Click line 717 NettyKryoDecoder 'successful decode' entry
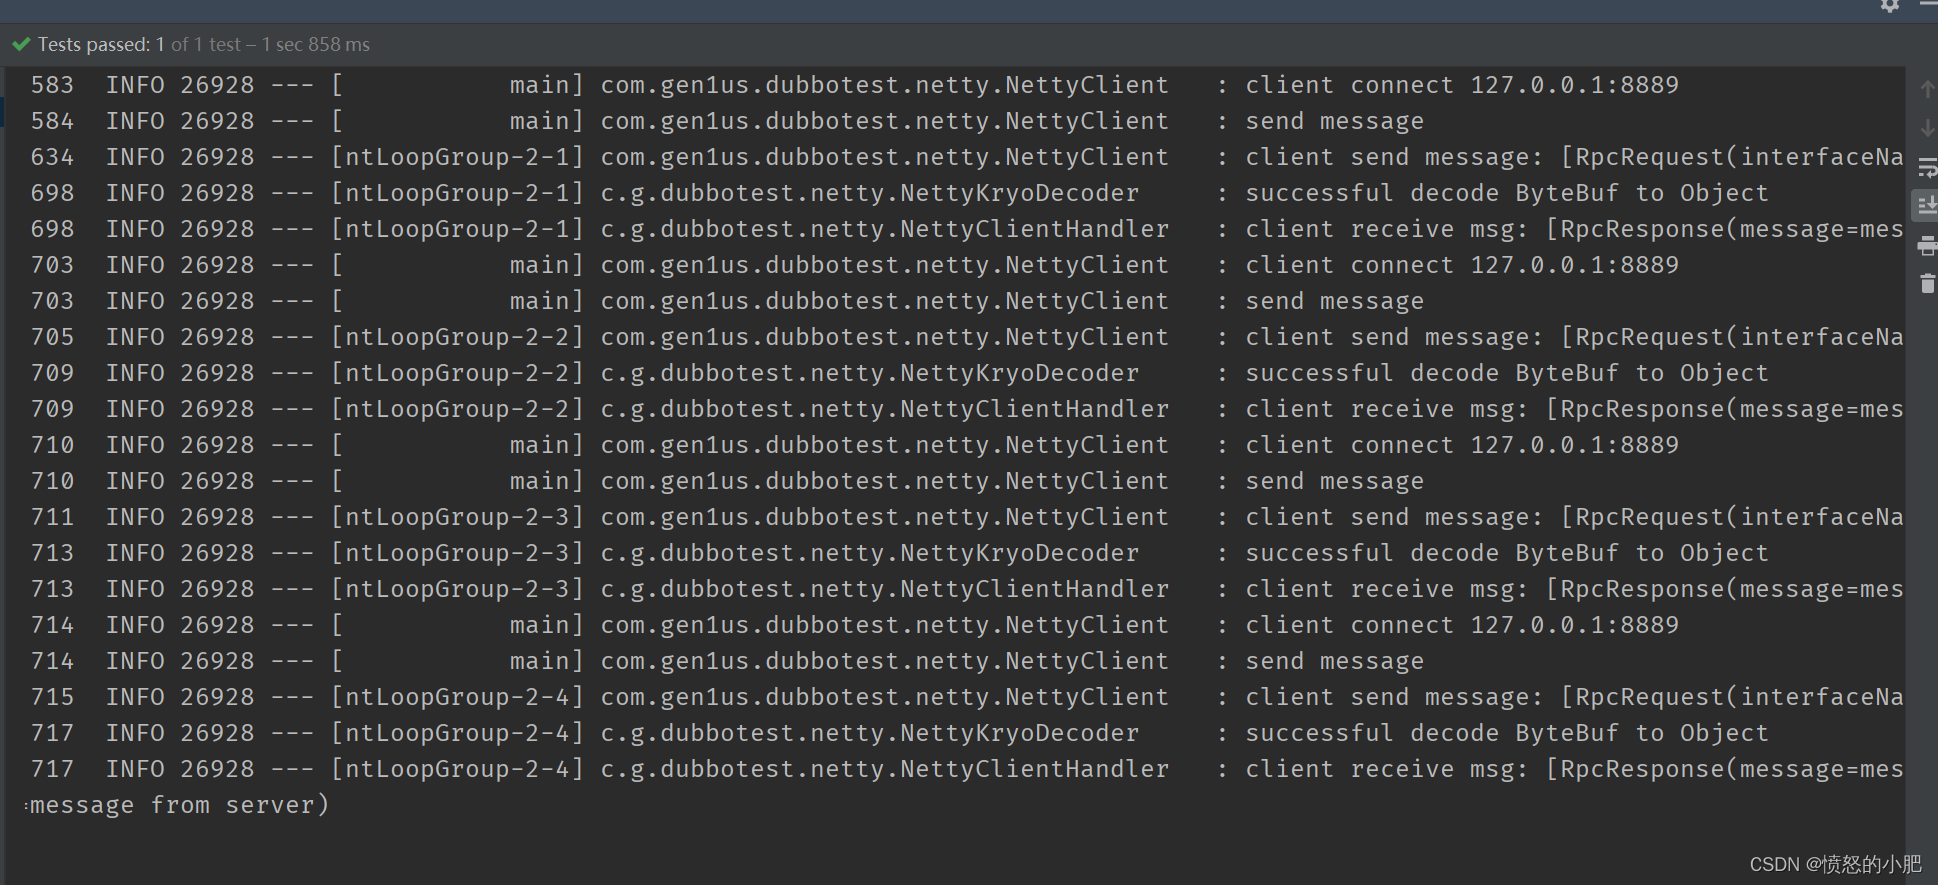 pyautogui.click(x=900, y=733)
